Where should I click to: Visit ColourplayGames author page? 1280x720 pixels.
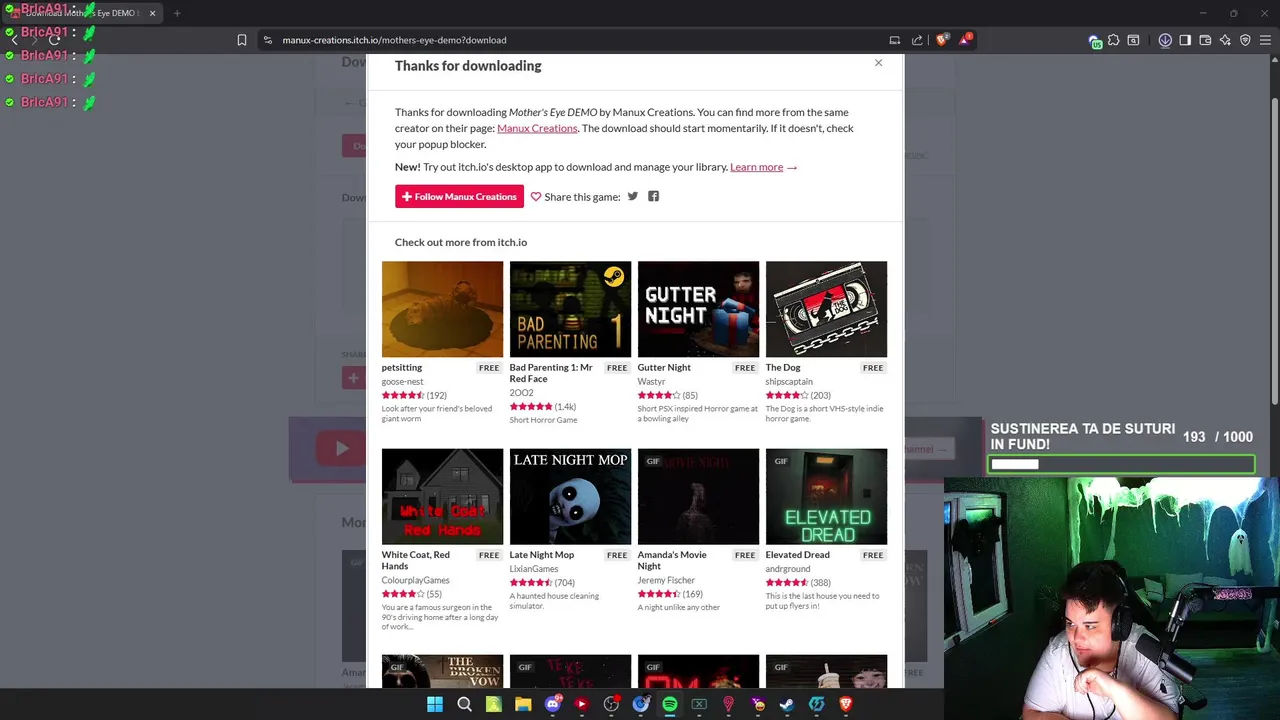pos(415,580)
